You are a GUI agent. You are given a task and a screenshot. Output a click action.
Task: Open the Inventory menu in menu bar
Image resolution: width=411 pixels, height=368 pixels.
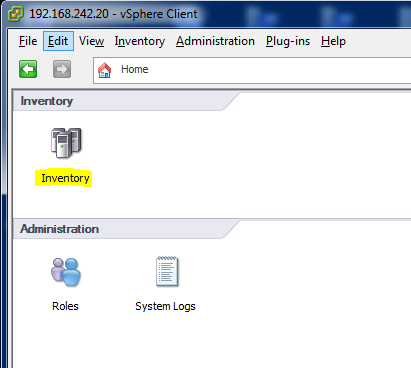(140, 41)
